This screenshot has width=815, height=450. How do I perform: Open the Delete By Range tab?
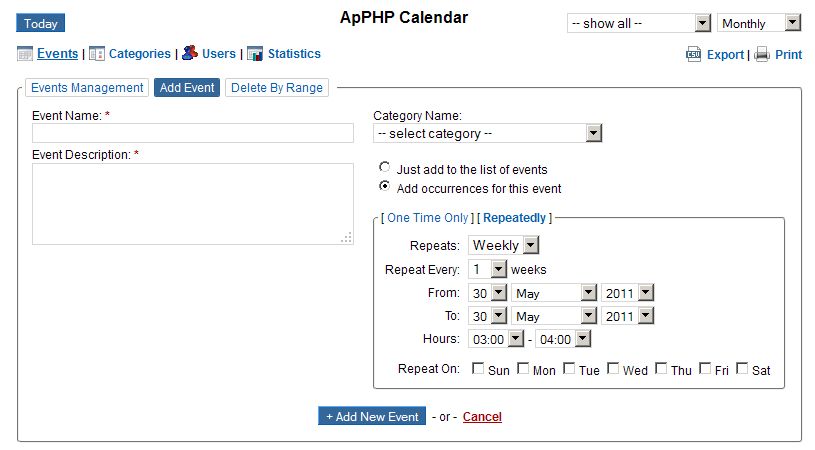pos(277,88)
